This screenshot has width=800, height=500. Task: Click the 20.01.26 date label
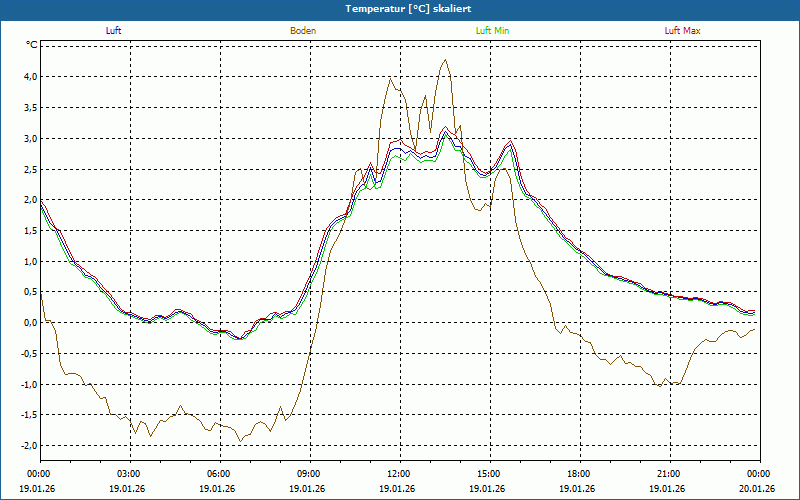tap(758, 489)
